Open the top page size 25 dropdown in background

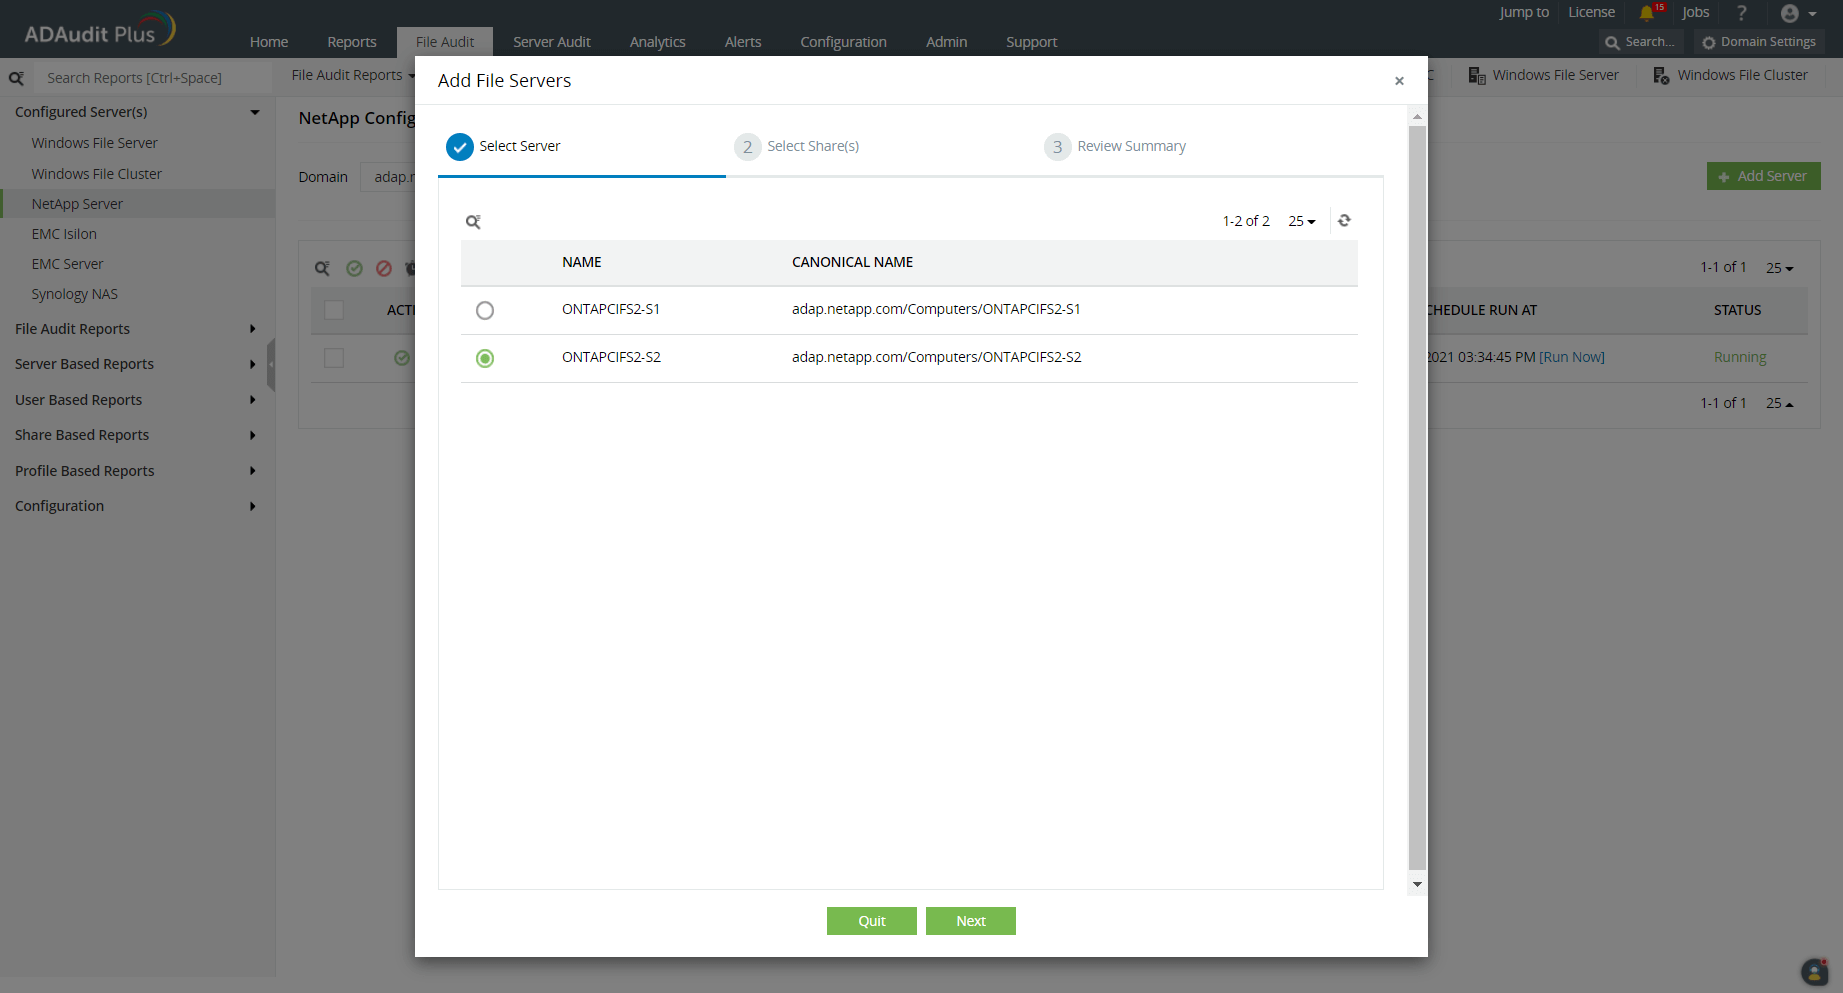tap(1780, 268)
